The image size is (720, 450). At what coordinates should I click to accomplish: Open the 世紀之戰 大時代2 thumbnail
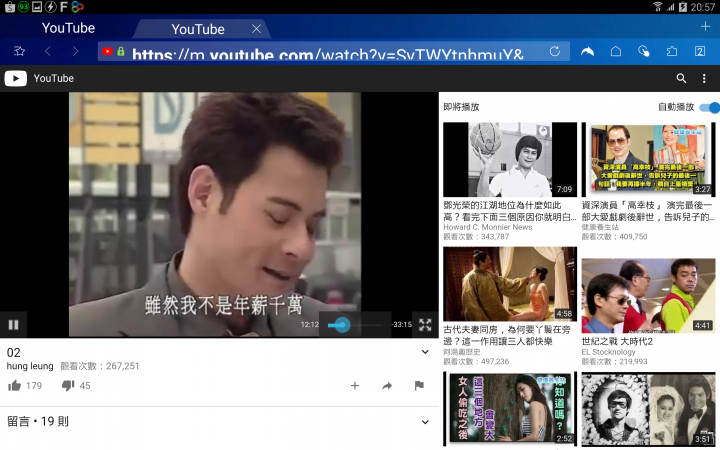pyautogui.click(x=648, y=296)
